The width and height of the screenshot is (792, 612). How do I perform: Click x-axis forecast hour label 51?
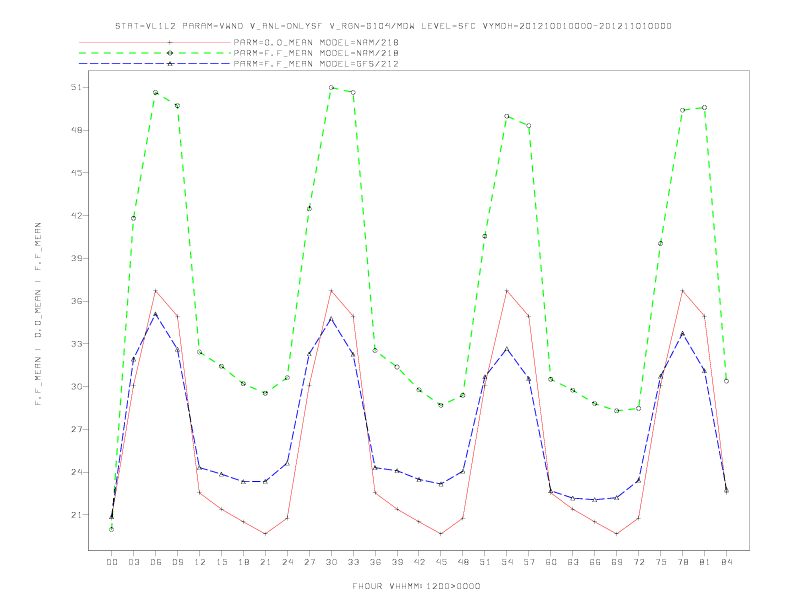[x=485, y=562]
